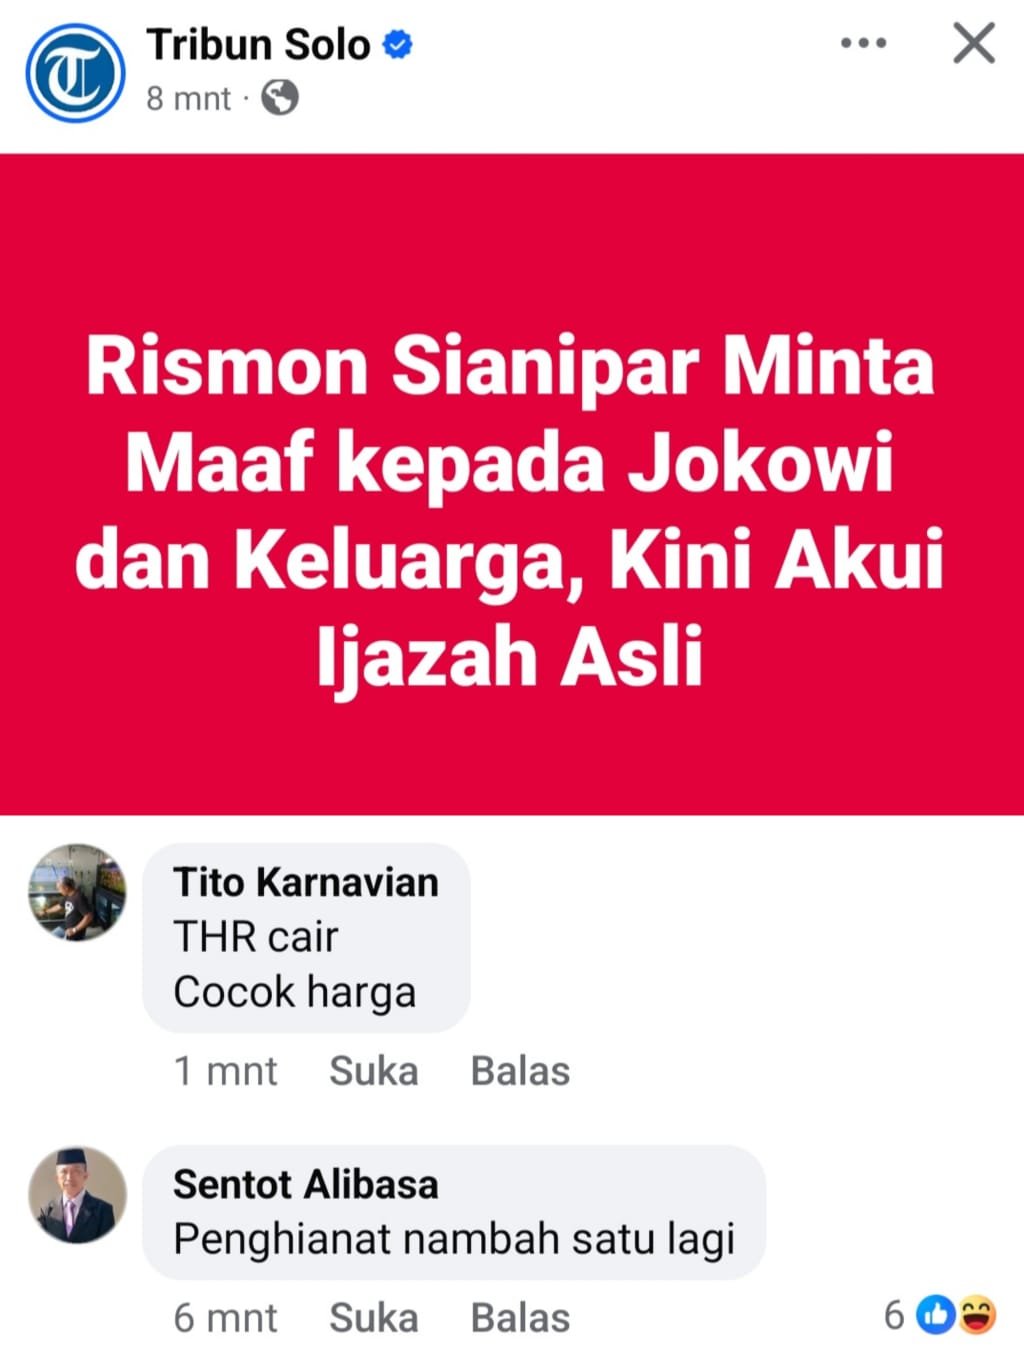
Task: Like Sentot Alibasa's comment with Suka
Action: (374, 1318)
